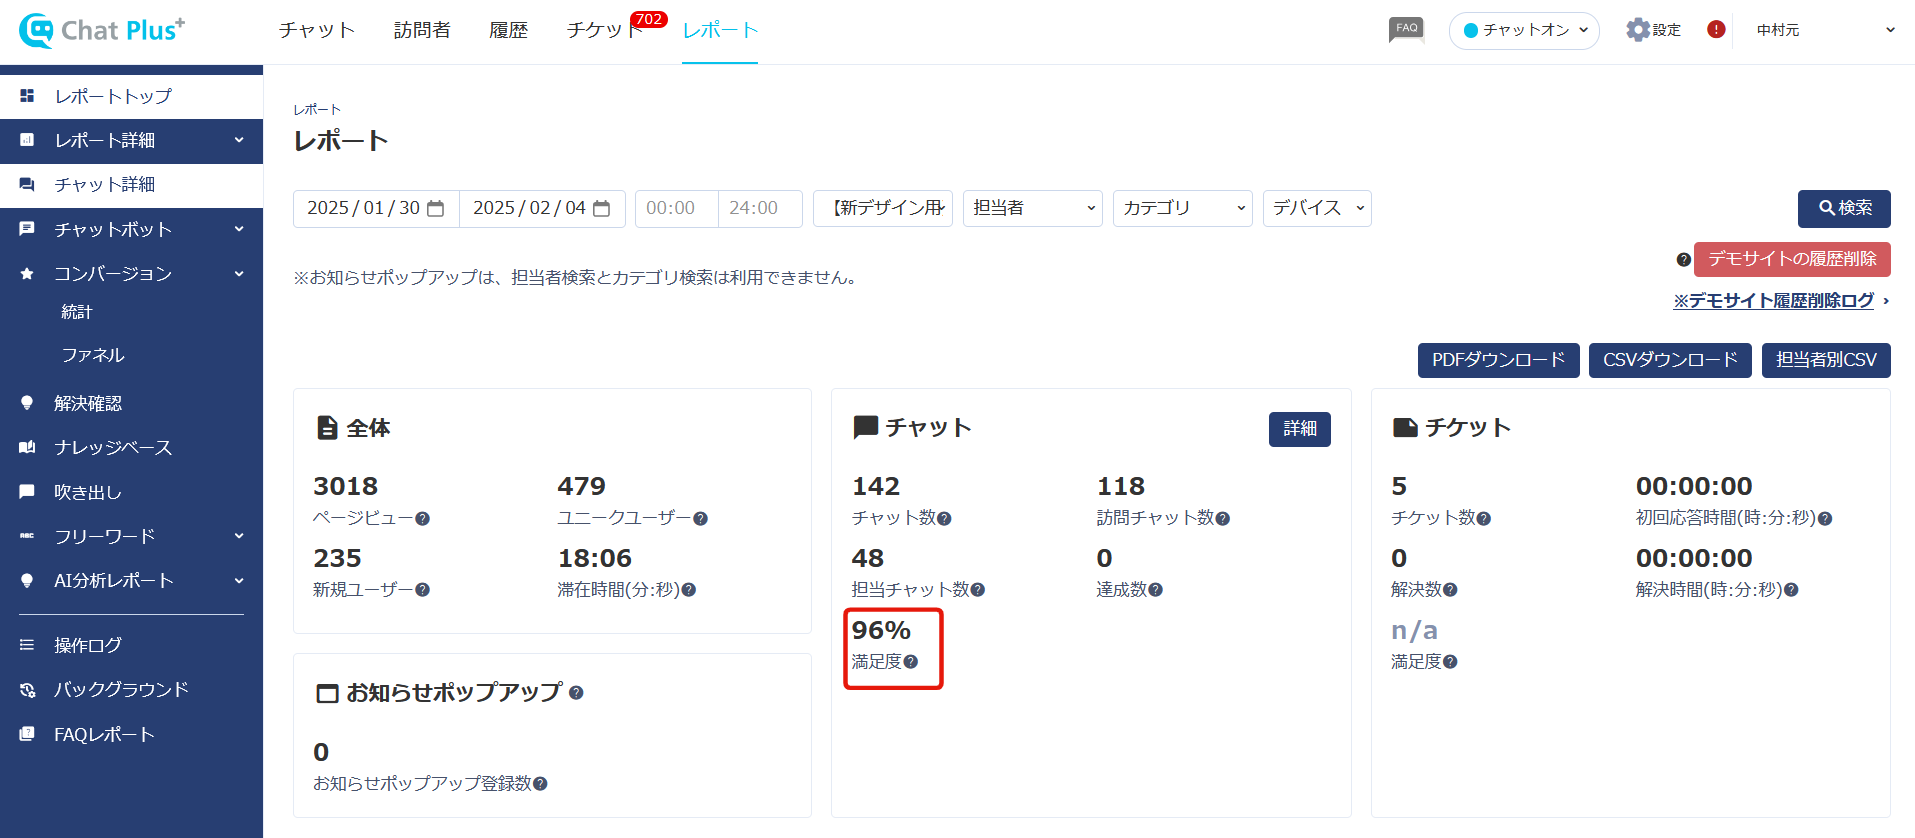The height and width of the screenshot is (838, 1915).
Task: Click the 2025/02/04 end date field
Action: 542,208
